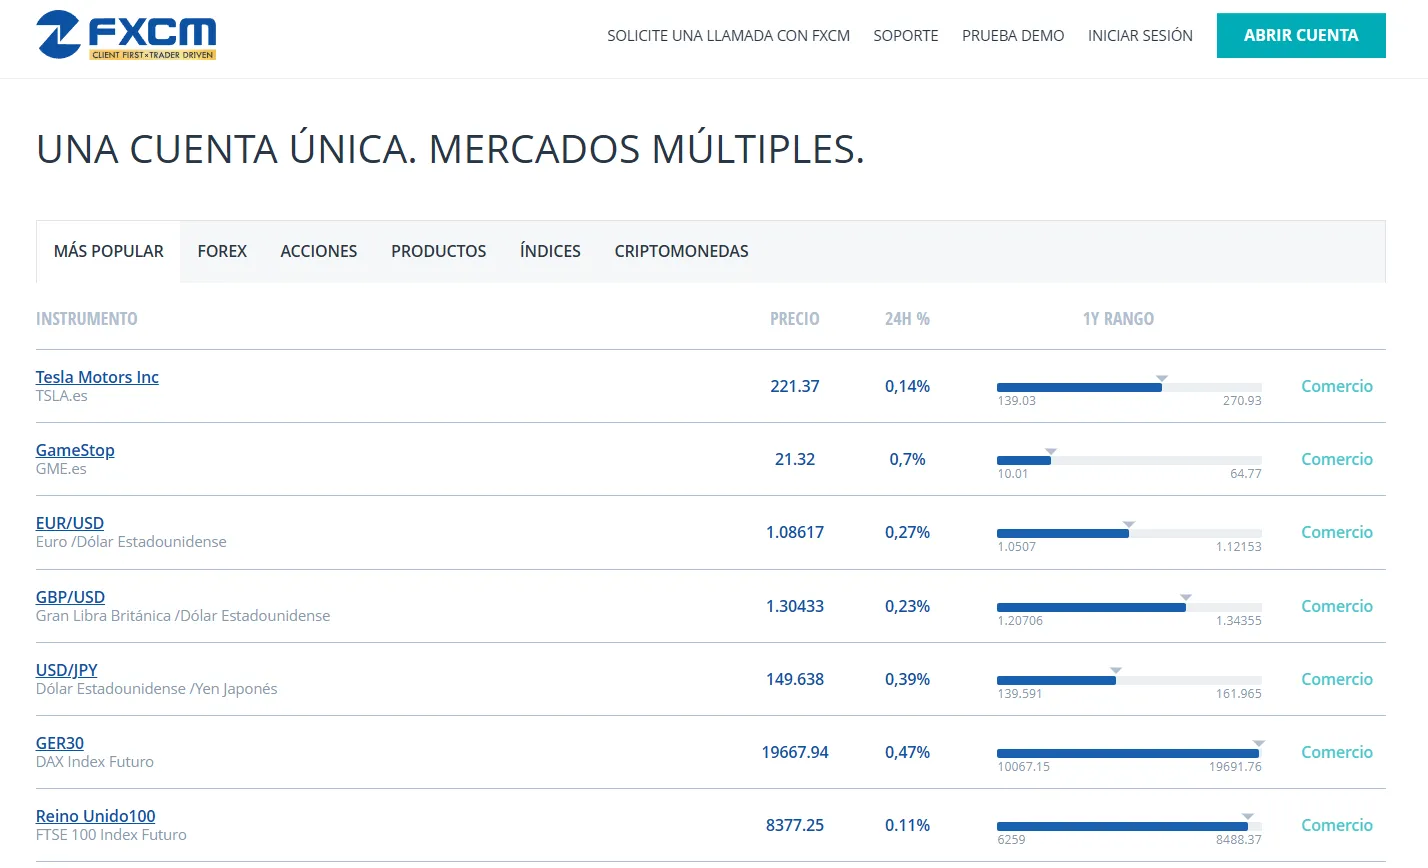The width and height of the screenshot is (1428, 868).
Task: Click Comercio for EUR/USD
Action: (x=1337, y=532)
